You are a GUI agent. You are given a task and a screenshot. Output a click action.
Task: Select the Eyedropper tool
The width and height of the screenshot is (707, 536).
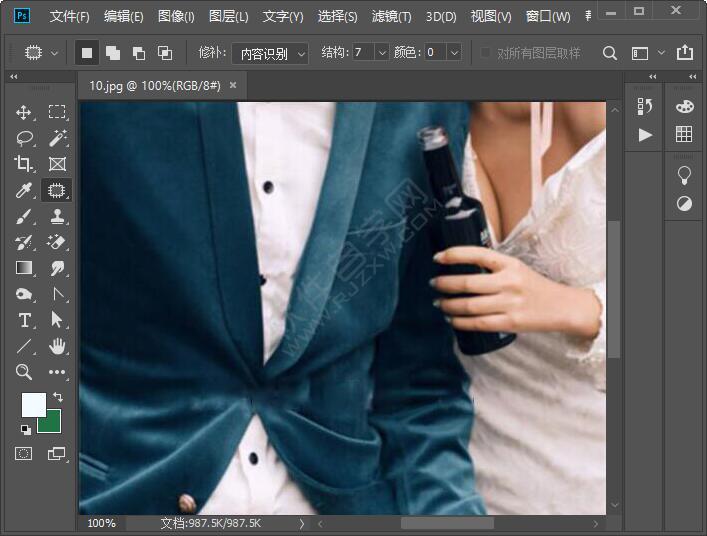23,190
